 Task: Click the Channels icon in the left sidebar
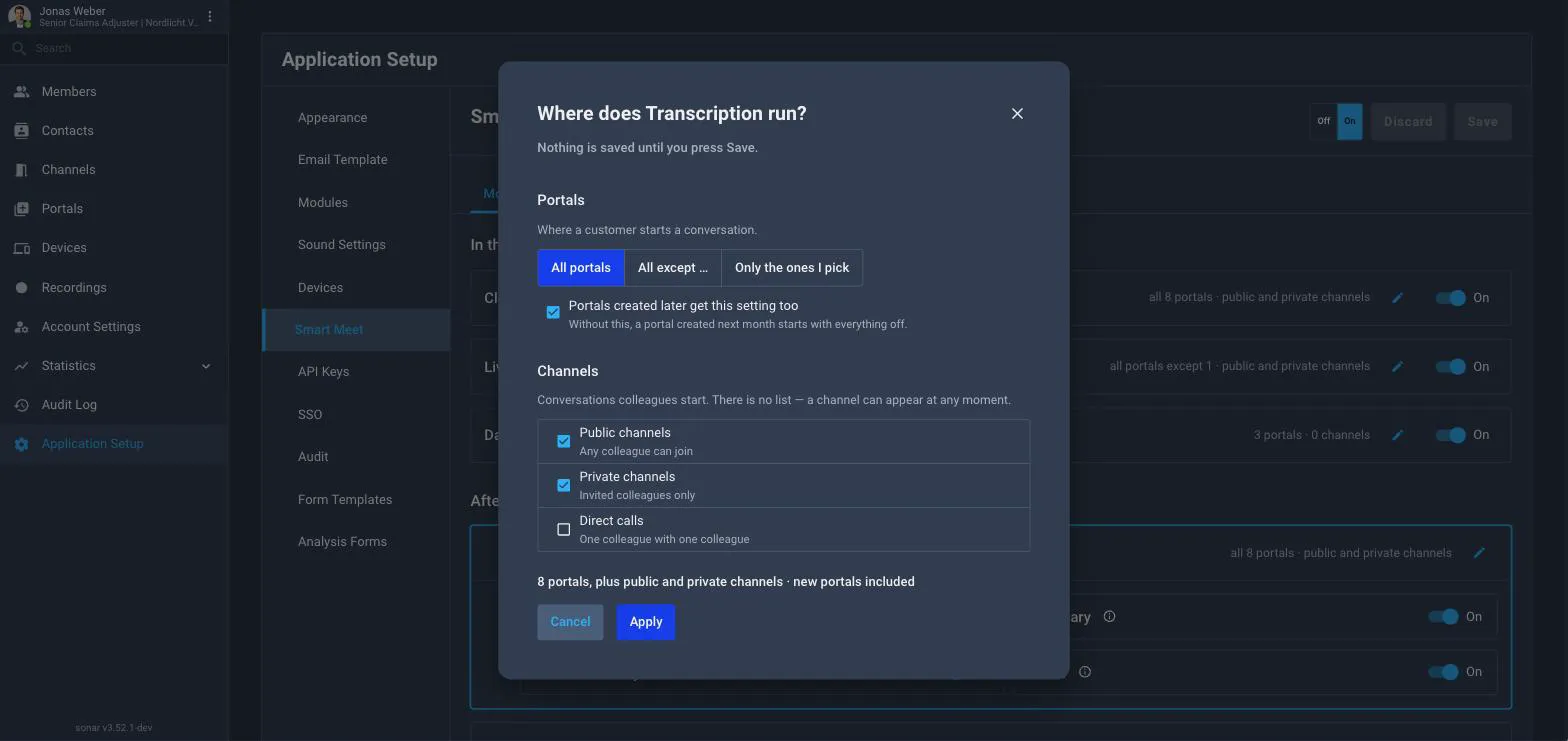coord(21,170)
